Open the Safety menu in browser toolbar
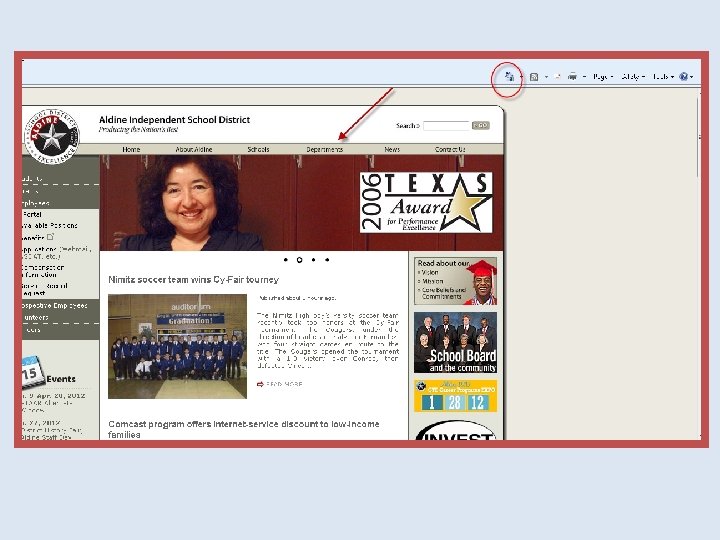Viewport: 720px width, 540px height. [x=633, y=77]
